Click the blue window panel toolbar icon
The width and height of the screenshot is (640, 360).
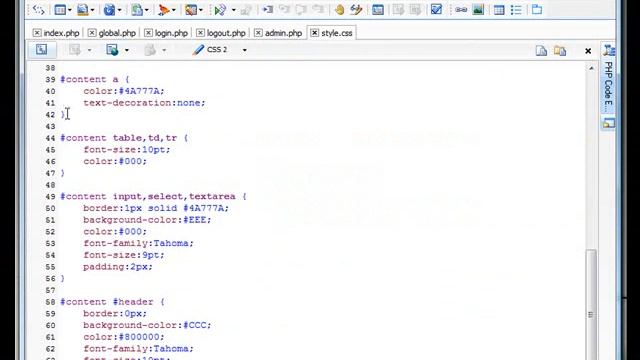(x=378, y=9)
